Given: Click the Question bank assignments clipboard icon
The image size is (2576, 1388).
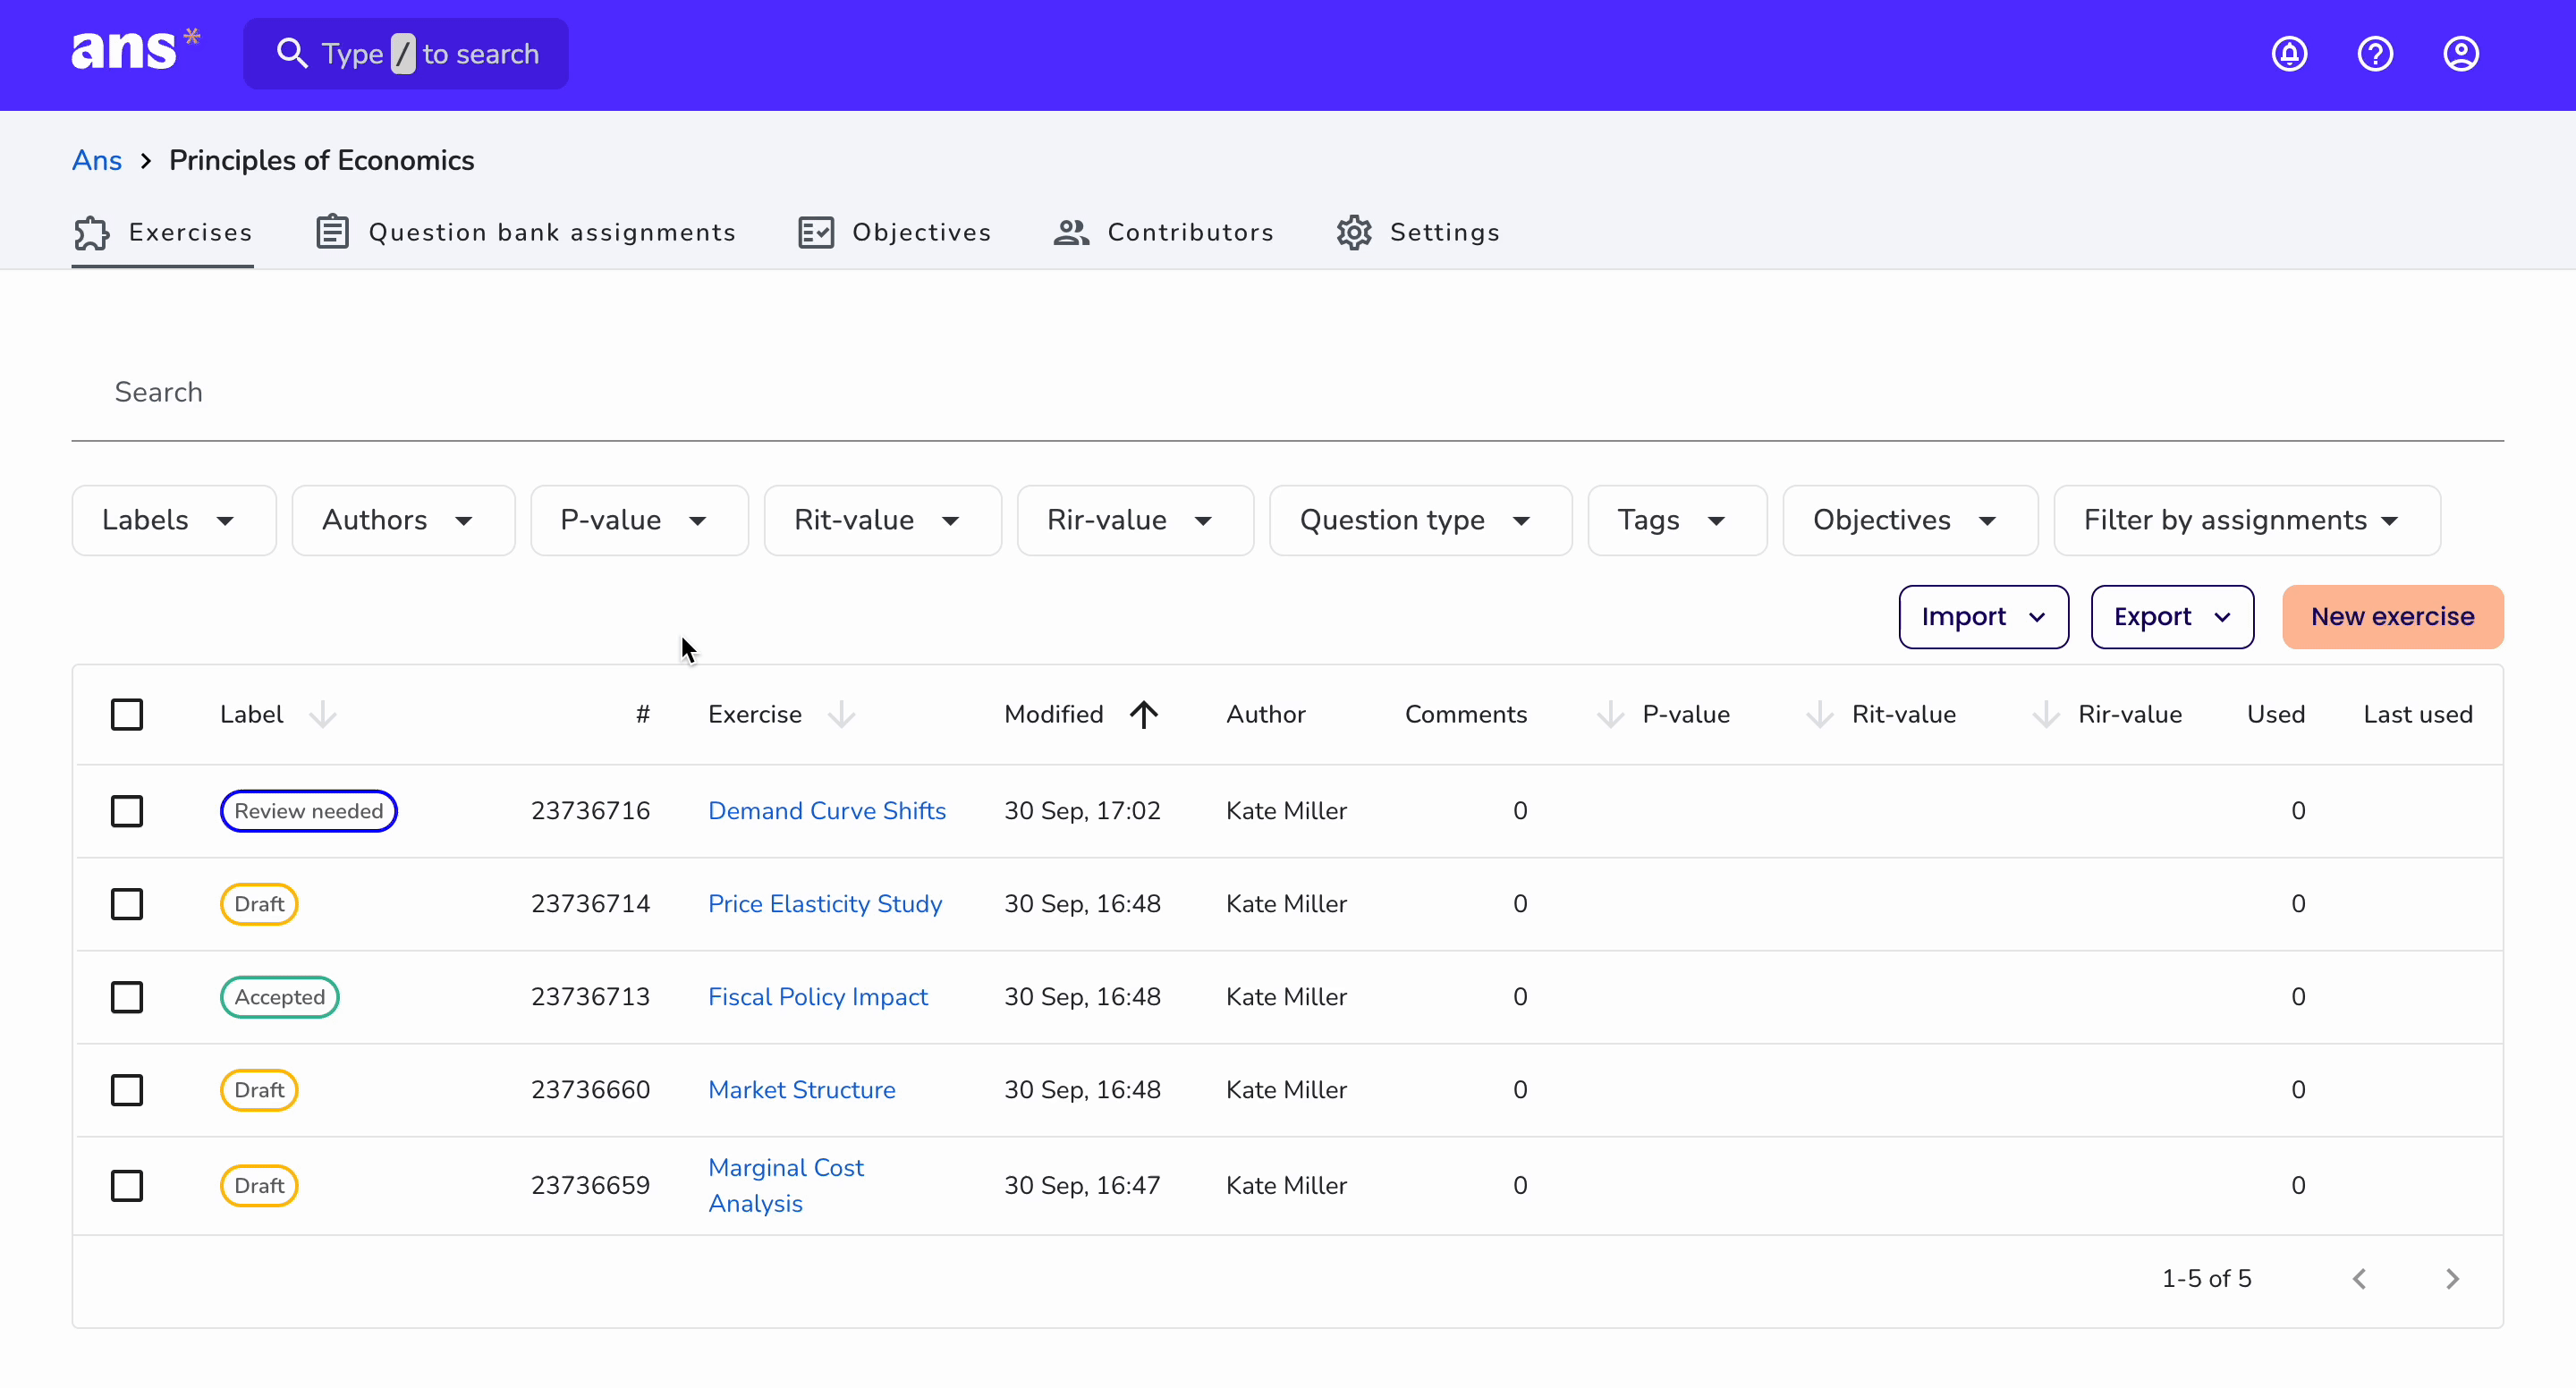Looking at the screenshot, I should tap(332, 232).
